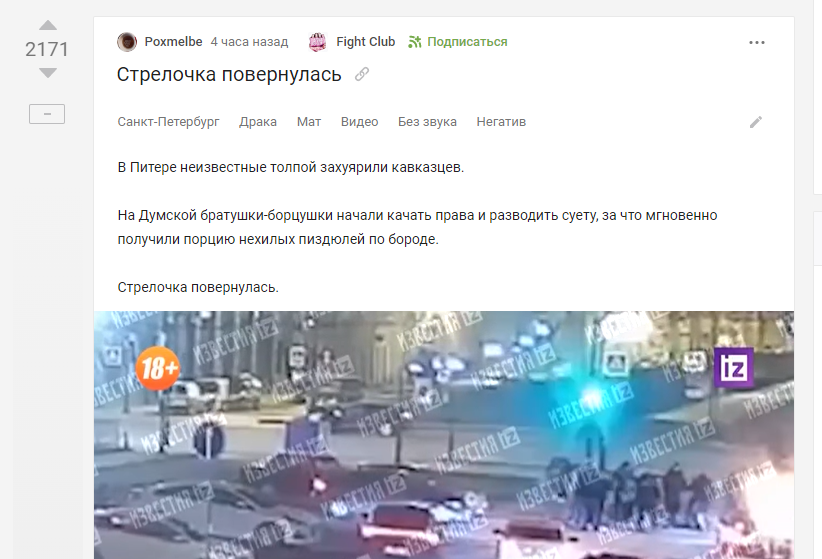Open the post title Стрелочка повернулась
Viewport: 822px width, 559px height.
point(229,74)
